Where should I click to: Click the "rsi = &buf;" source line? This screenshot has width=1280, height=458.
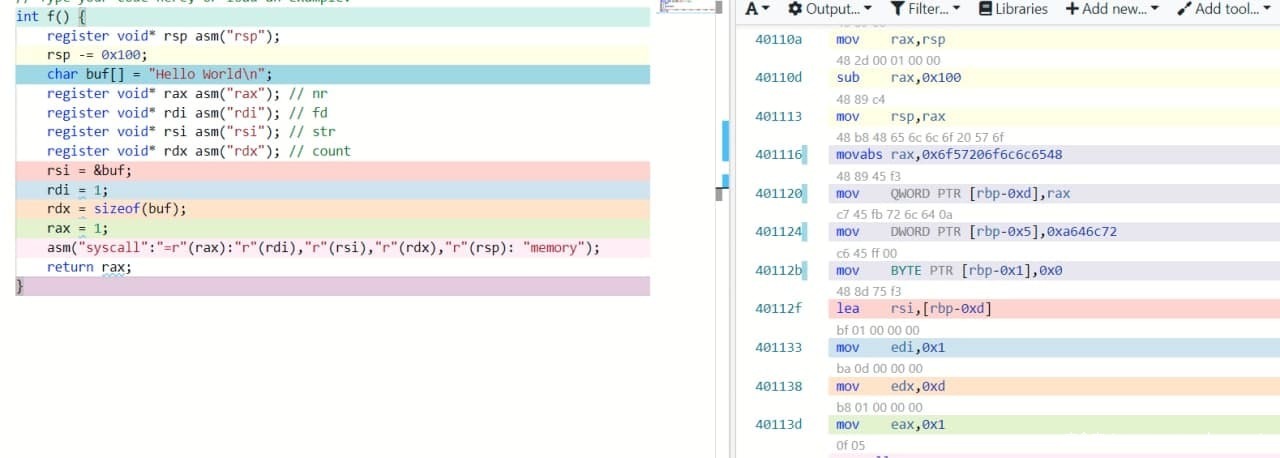pos(89,171)
